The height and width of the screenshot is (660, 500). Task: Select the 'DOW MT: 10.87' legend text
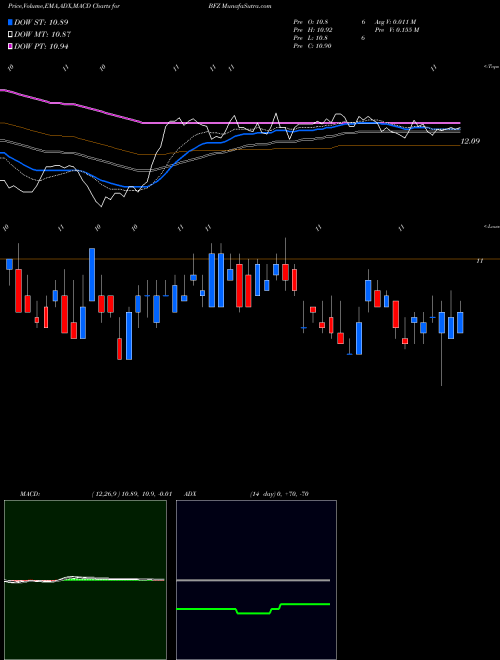pos(43,35)
